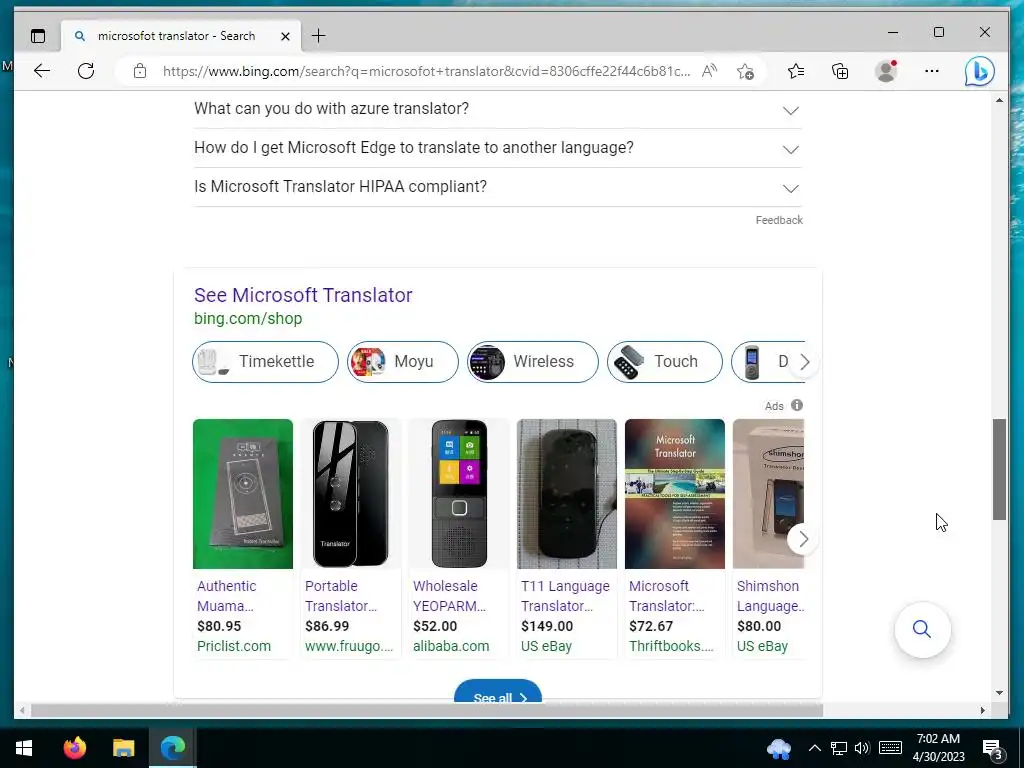Click the See all button
1024x768 pixels.
tap(498, 692)
